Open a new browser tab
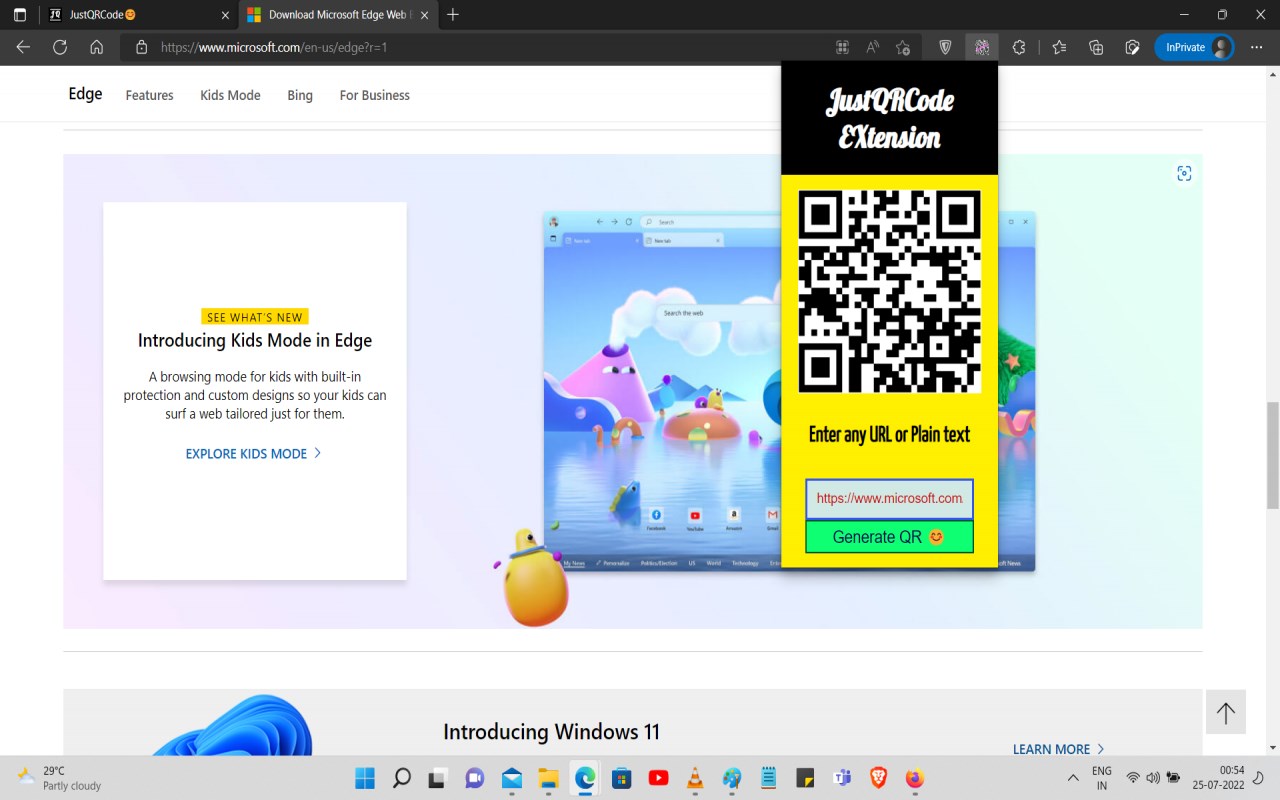The width and height of the screenshot is (1280, 800). (x=453, y=15)
